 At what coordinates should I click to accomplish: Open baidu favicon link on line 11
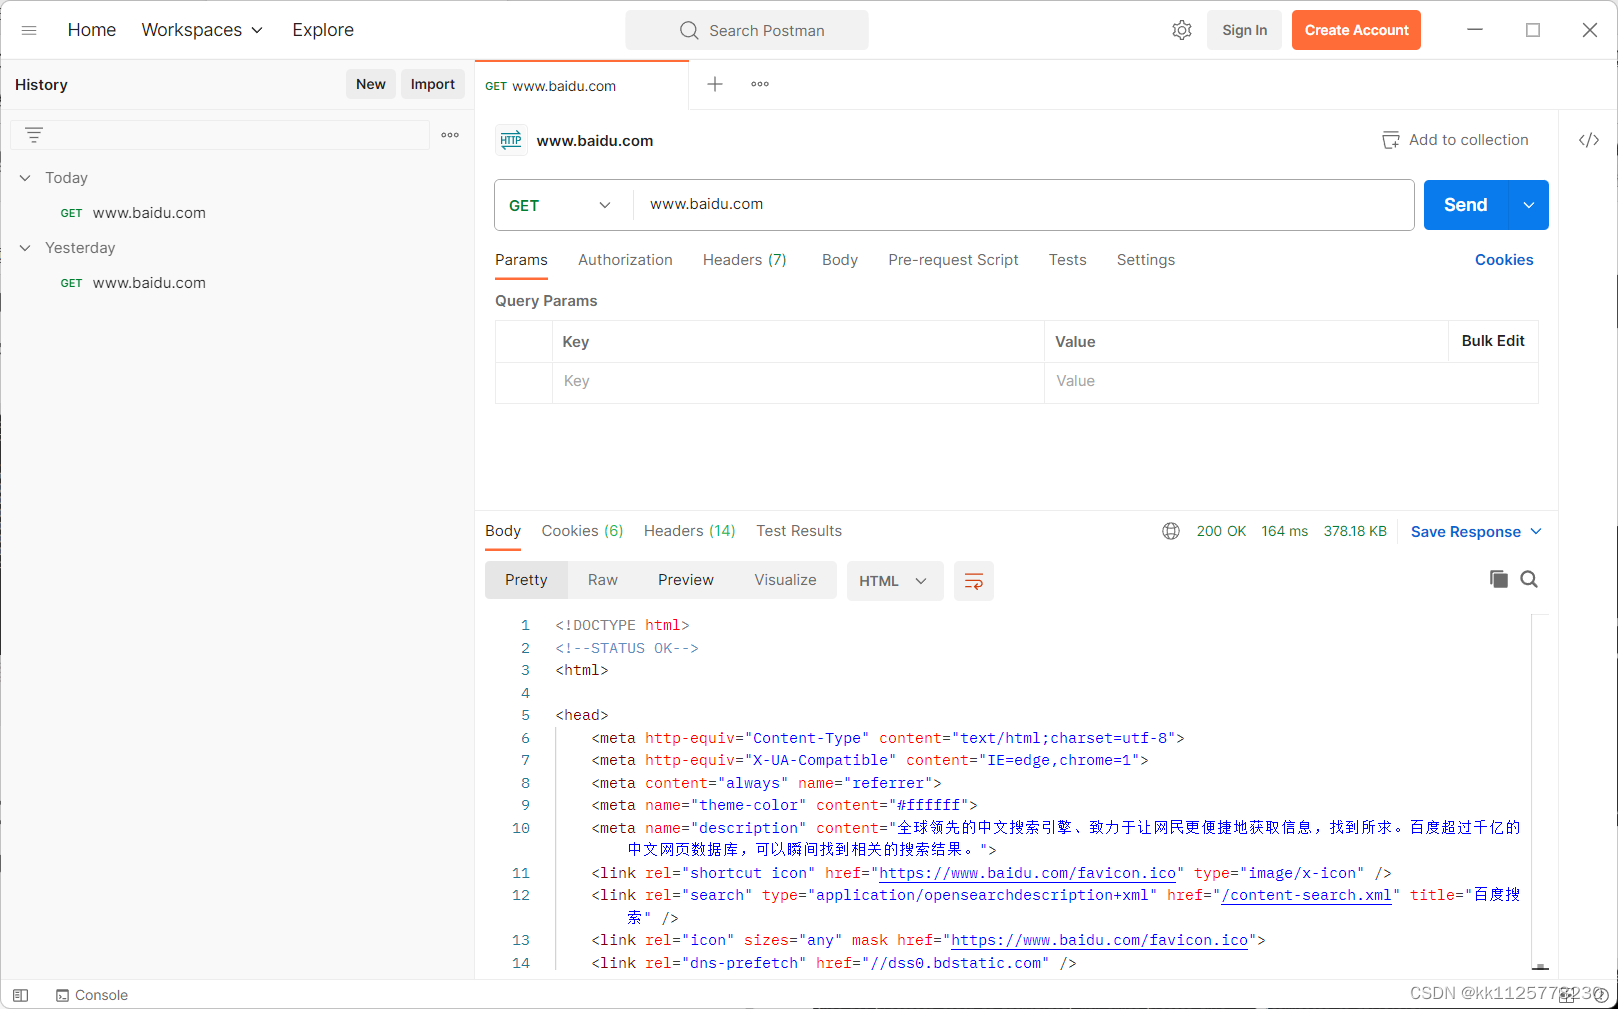(x=1028, y=873)
